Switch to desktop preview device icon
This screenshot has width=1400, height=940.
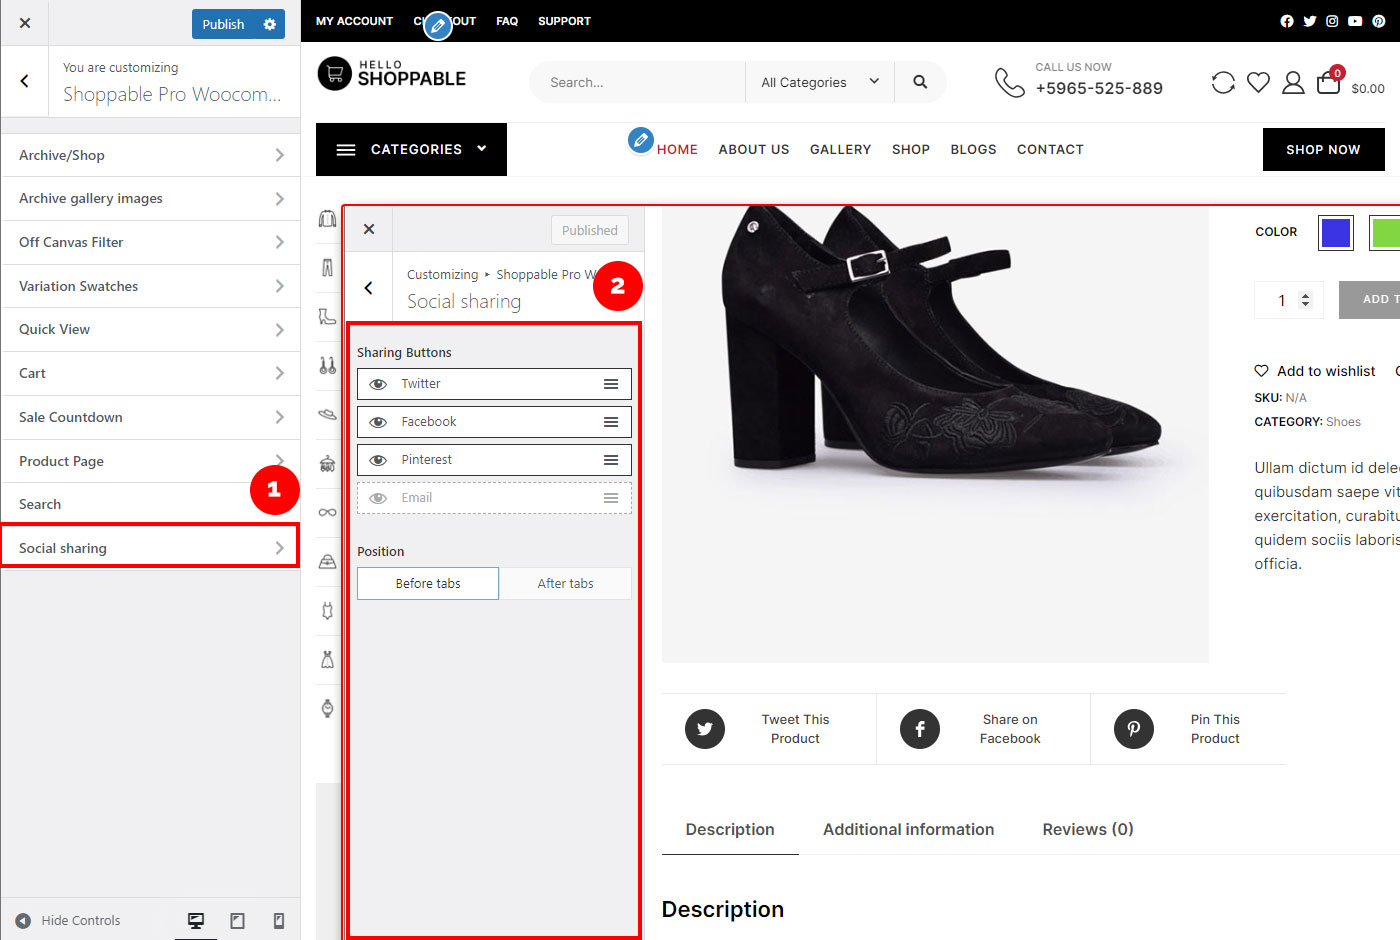(196, 921)
